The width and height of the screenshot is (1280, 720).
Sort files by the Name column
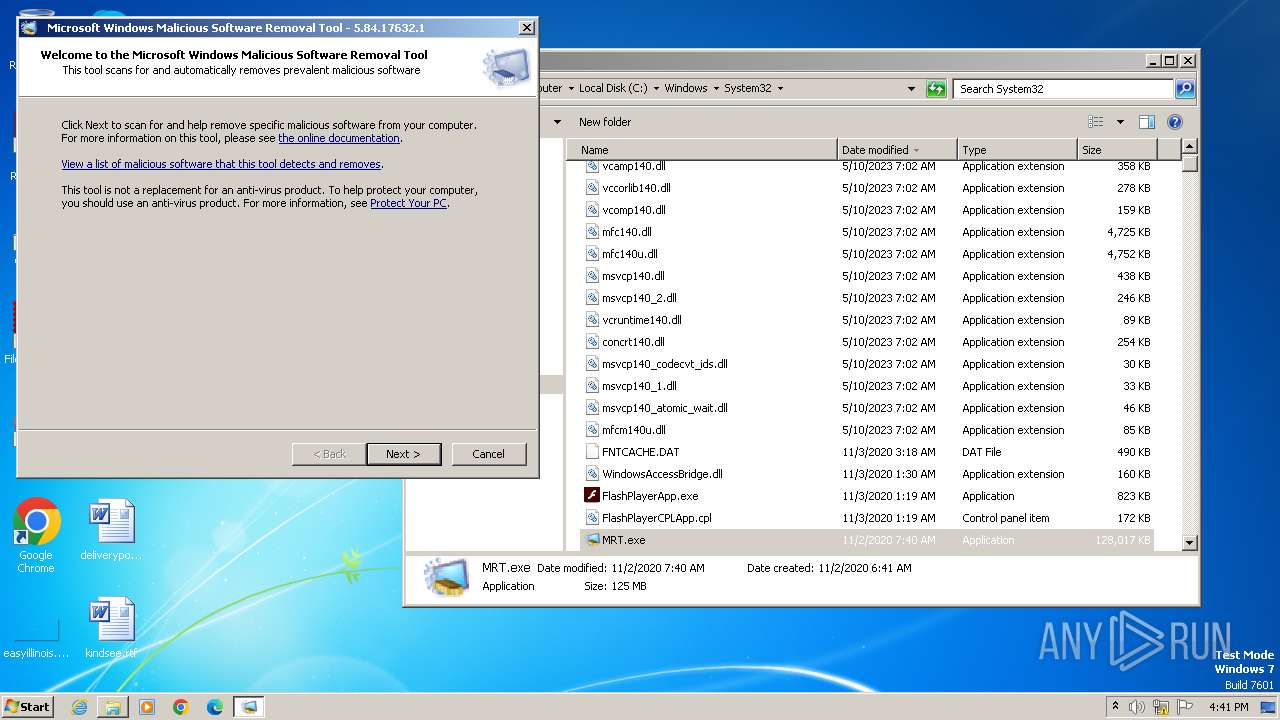coord(702,150)
